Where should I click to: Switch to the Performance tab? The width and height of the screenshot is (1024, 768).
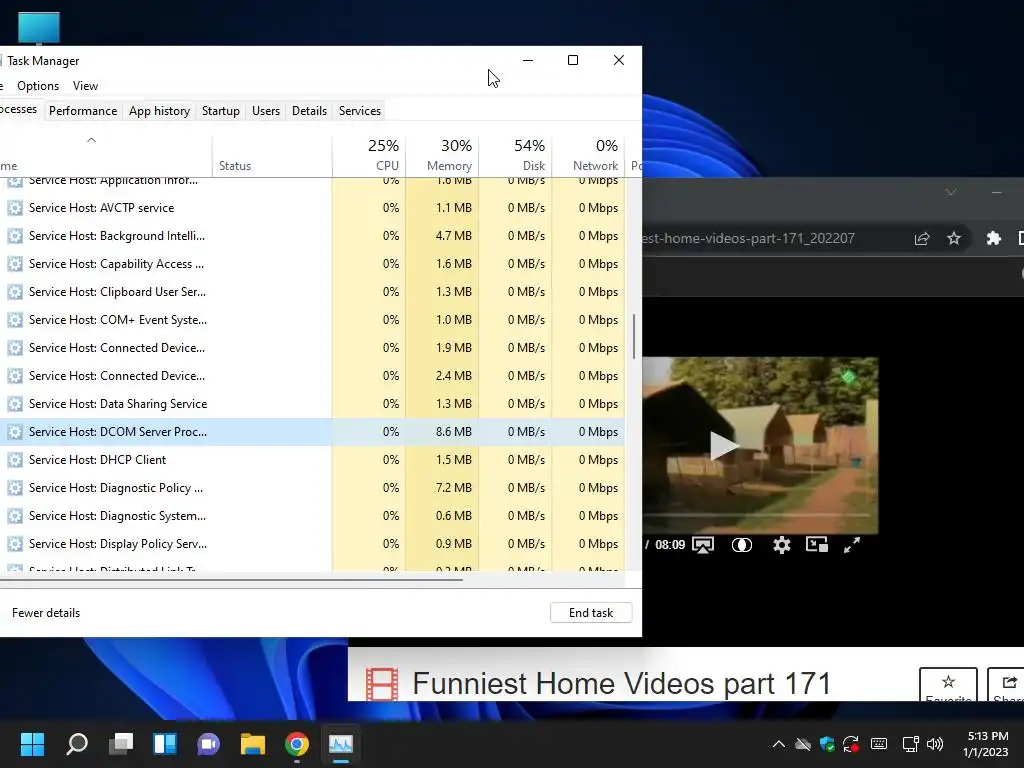[83, 110]
